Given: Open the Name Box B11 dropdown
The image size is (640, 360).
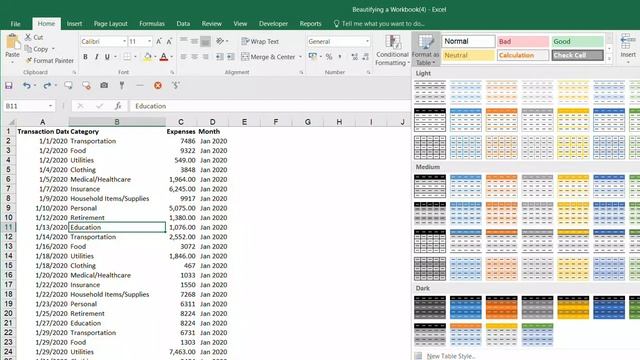Looking at the screenshot, I should tap(50, 106).
